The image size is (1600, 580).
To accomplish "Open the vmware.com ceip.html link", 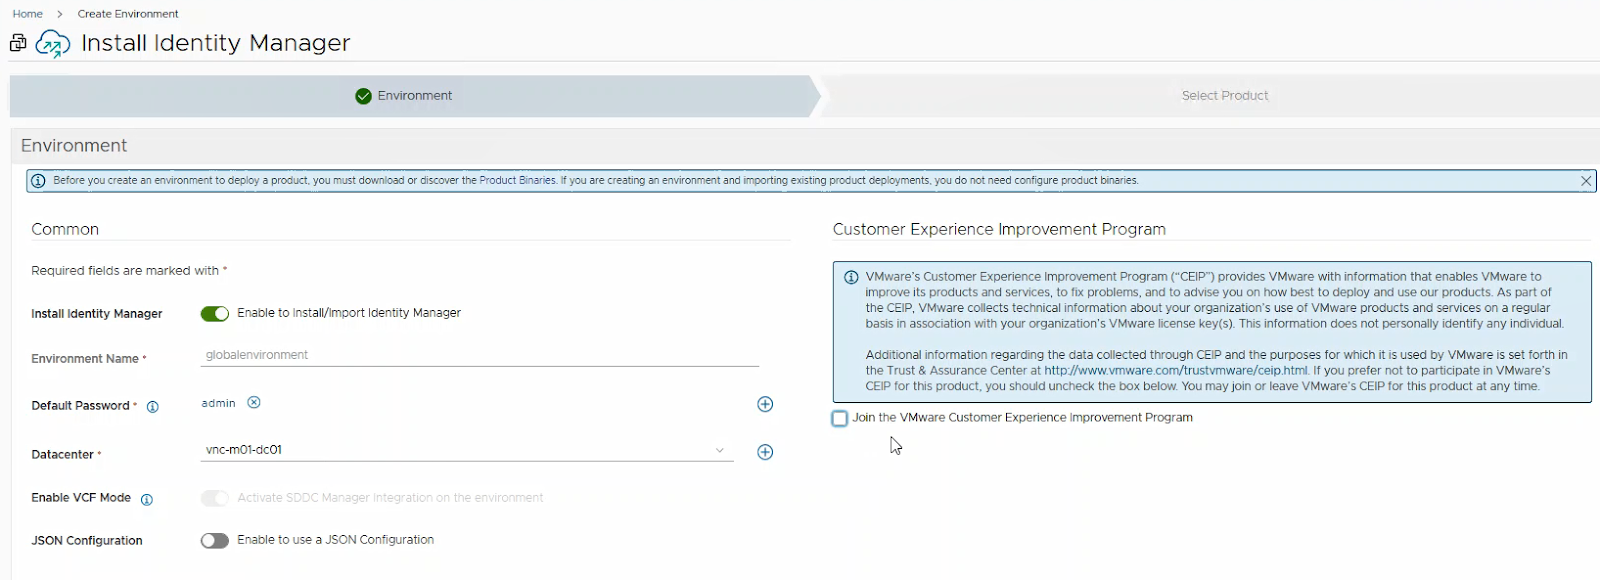I will tap(1176, 371).
